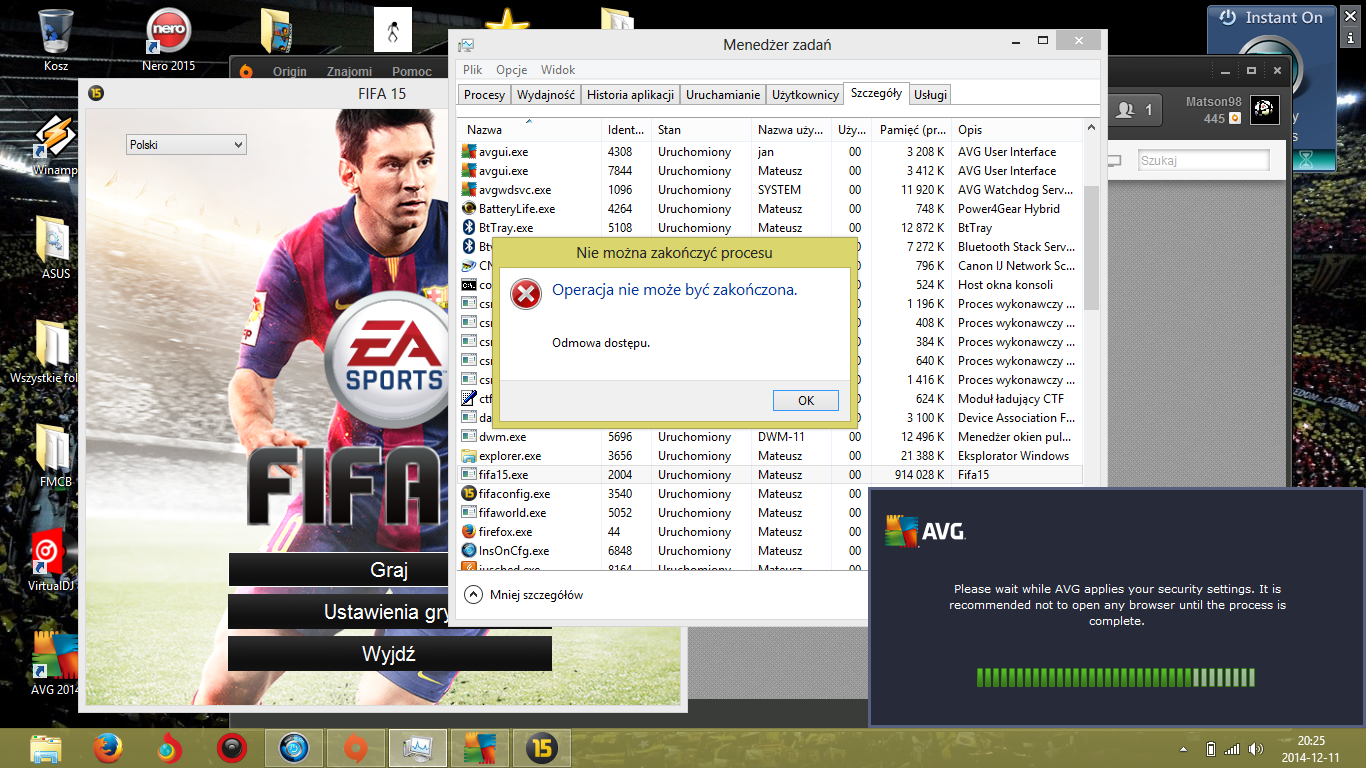Check the network signal tray icon
1366x768 pixels.
[1232, 749]
